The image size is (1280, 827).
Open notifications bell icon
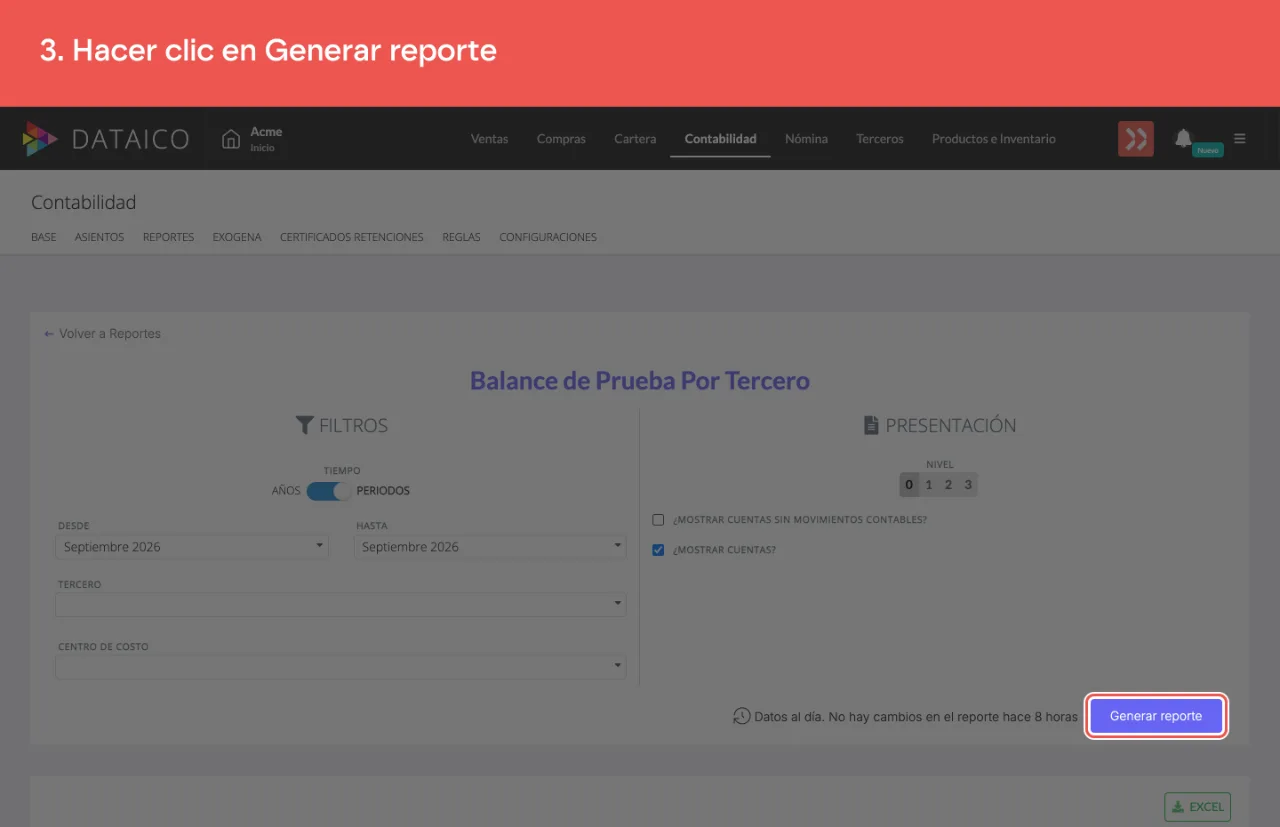pos(1183,138)
